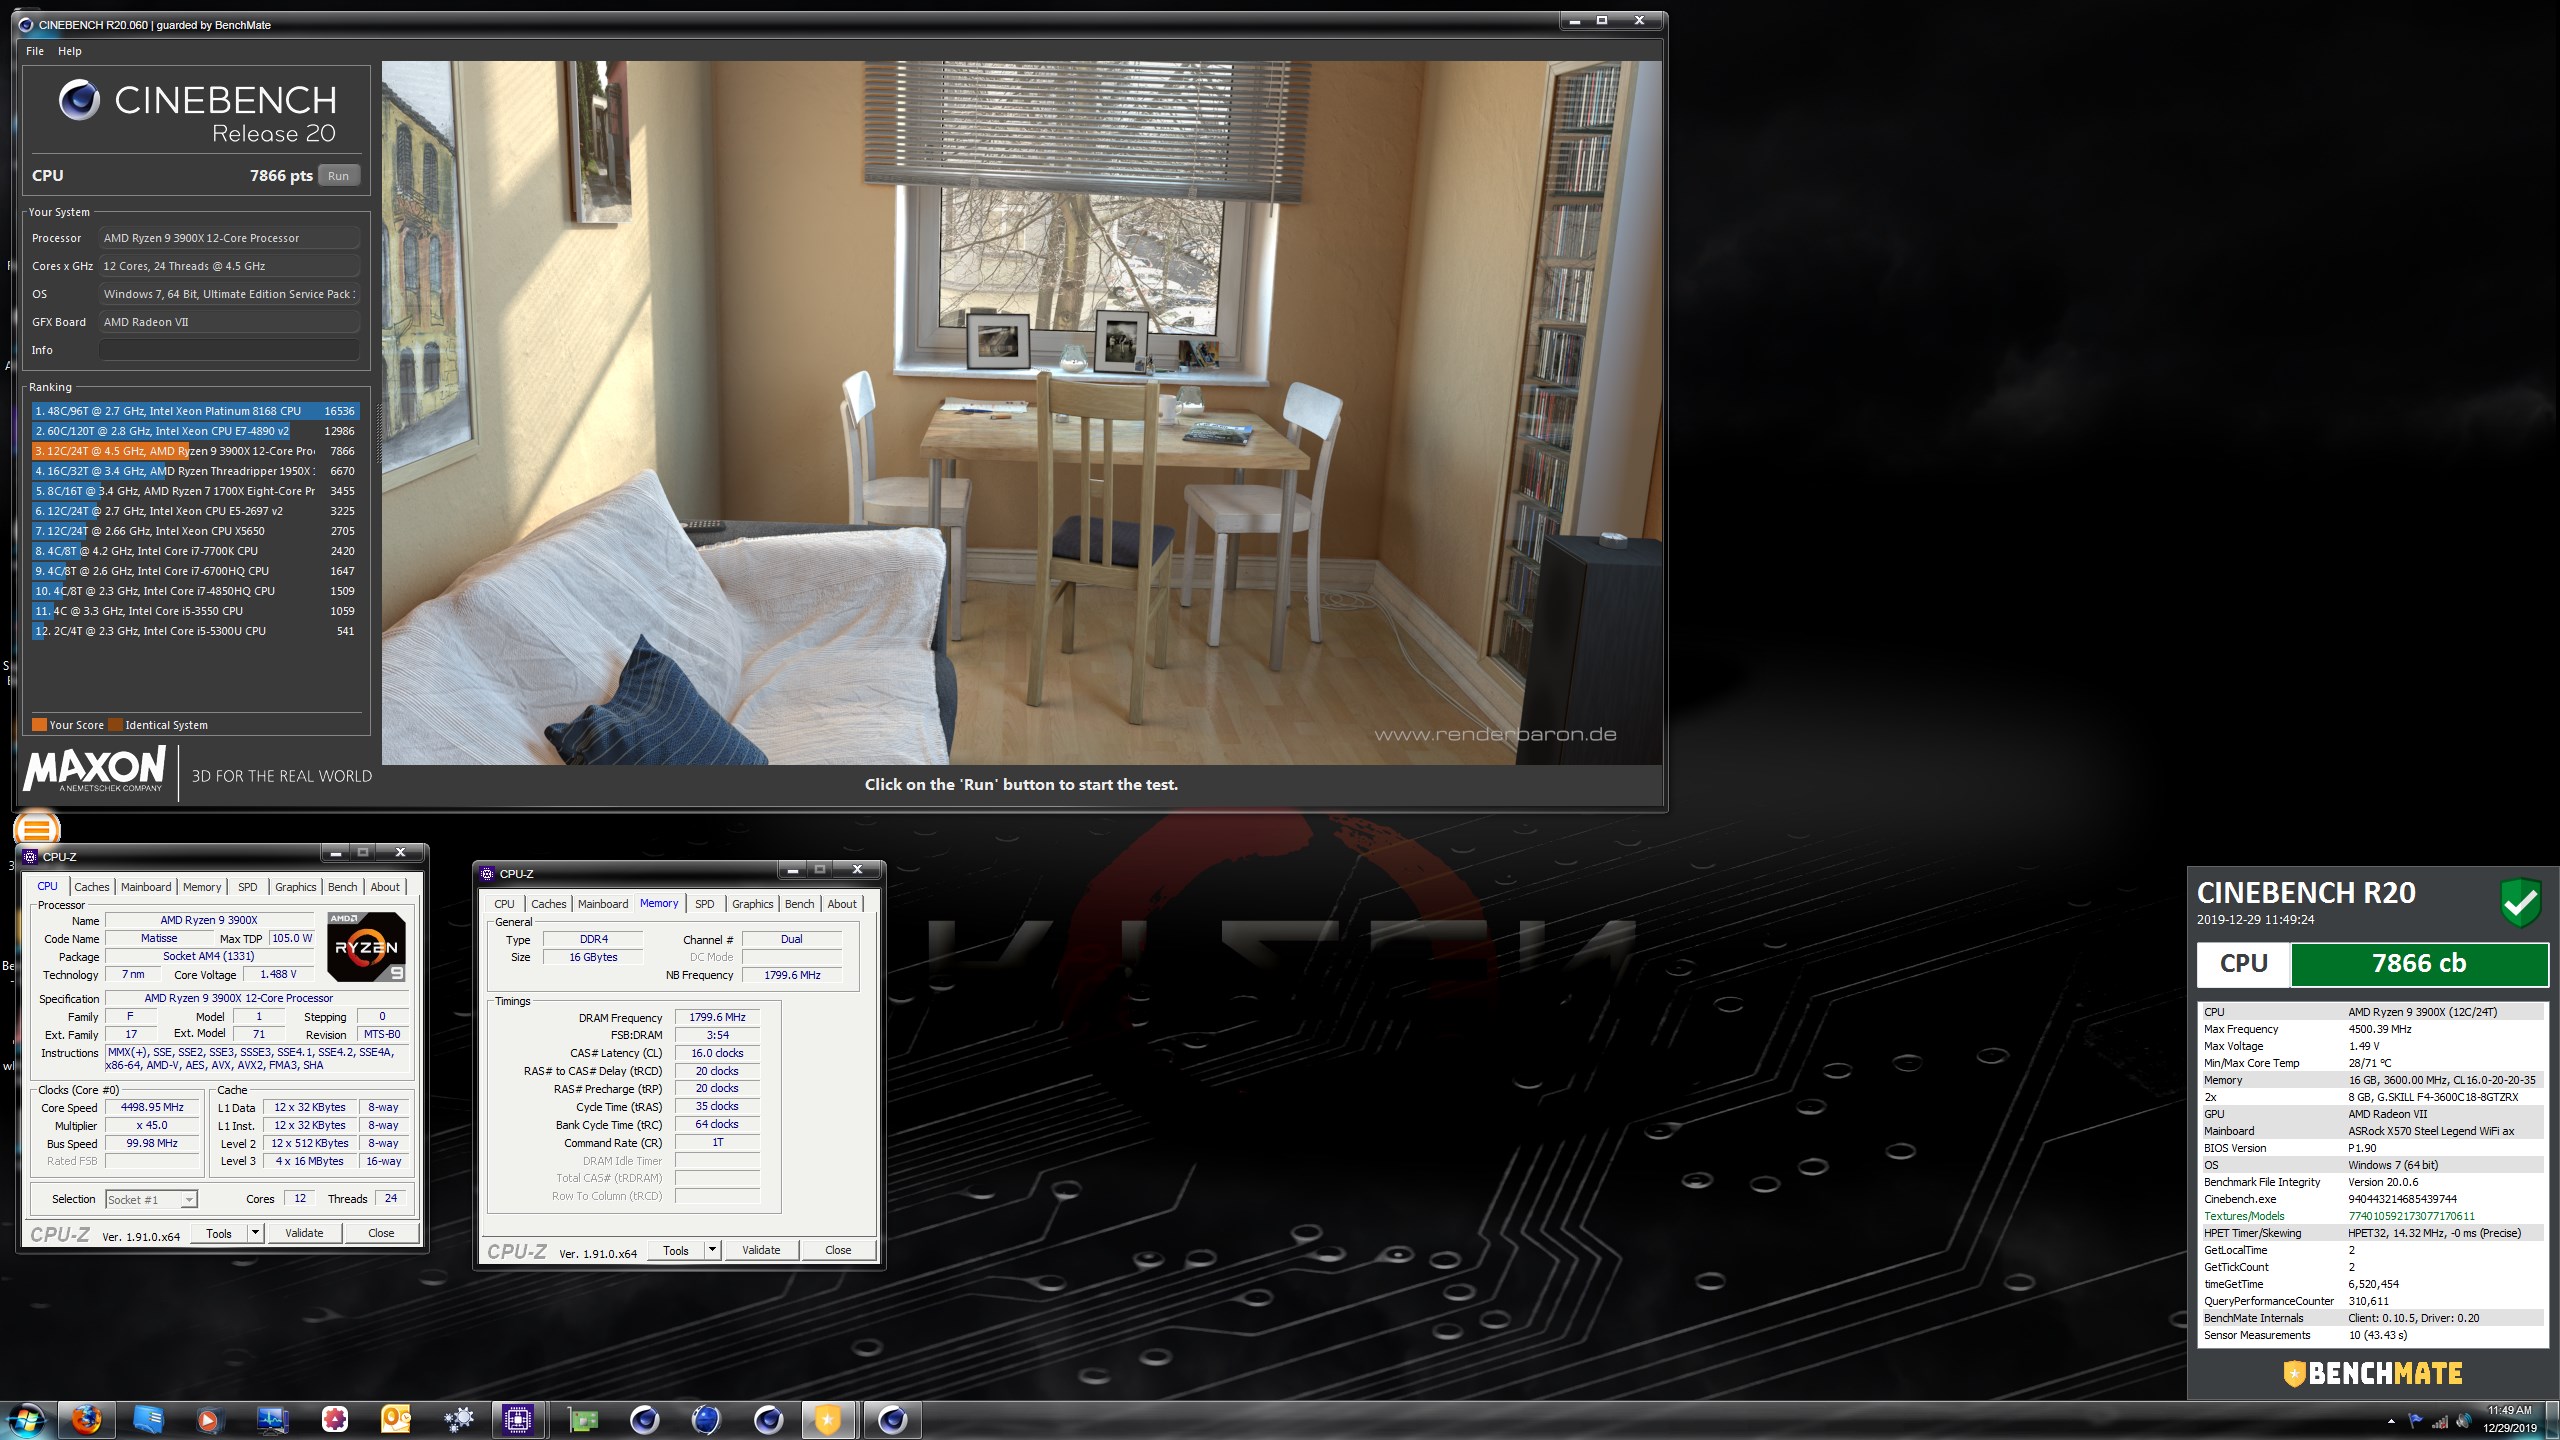Image resolution: width=2560 pixels, height=1440 pixels.
Task: Click the green shield checkmark in BenchMate panel
Action: coord(2521,903)
